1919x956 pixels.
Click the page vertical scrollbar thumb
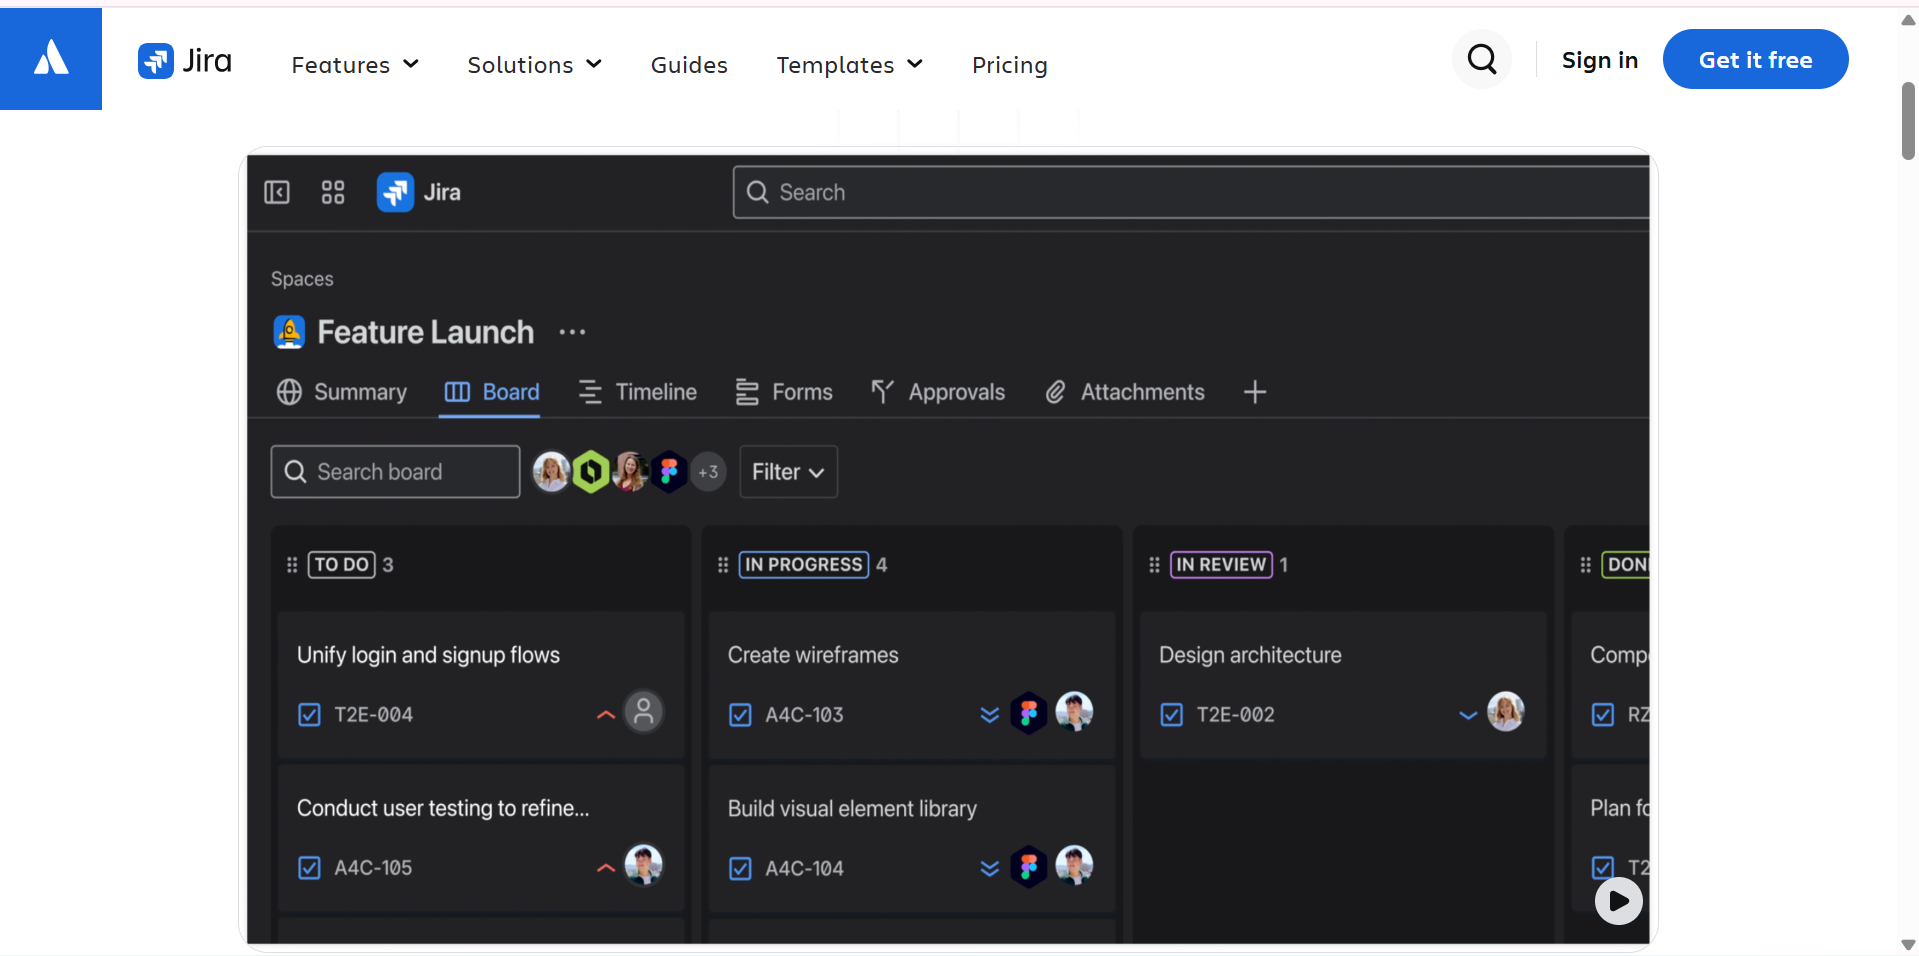tap(1908, 121)
